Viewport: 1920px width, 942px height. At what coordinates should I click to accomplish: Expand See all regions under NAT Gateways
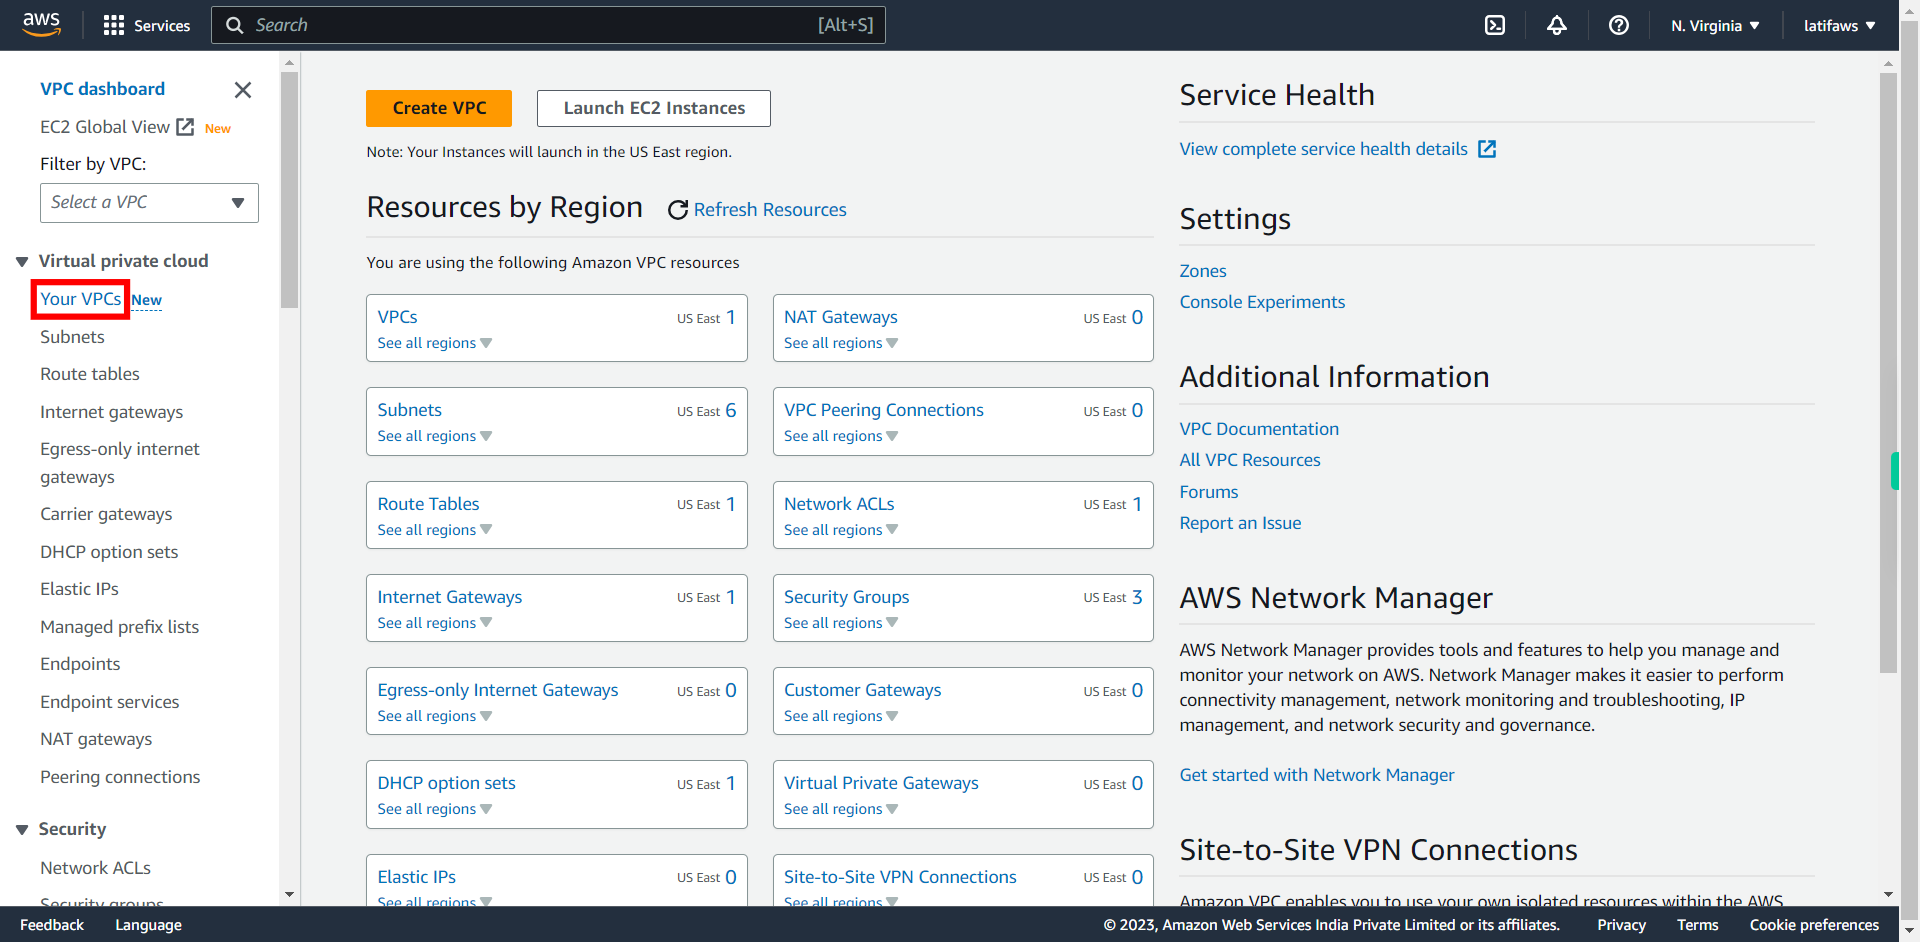841,343
